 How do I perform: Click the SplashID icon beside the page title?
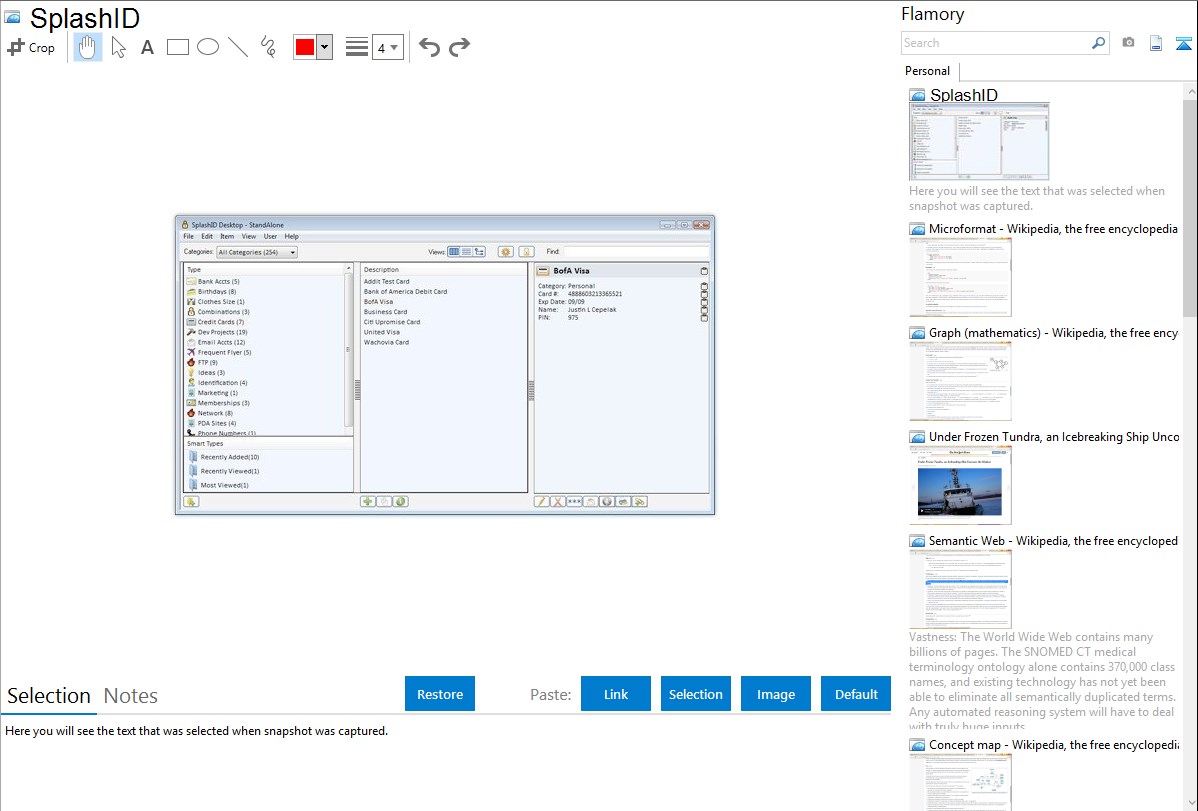pos(12,18)
